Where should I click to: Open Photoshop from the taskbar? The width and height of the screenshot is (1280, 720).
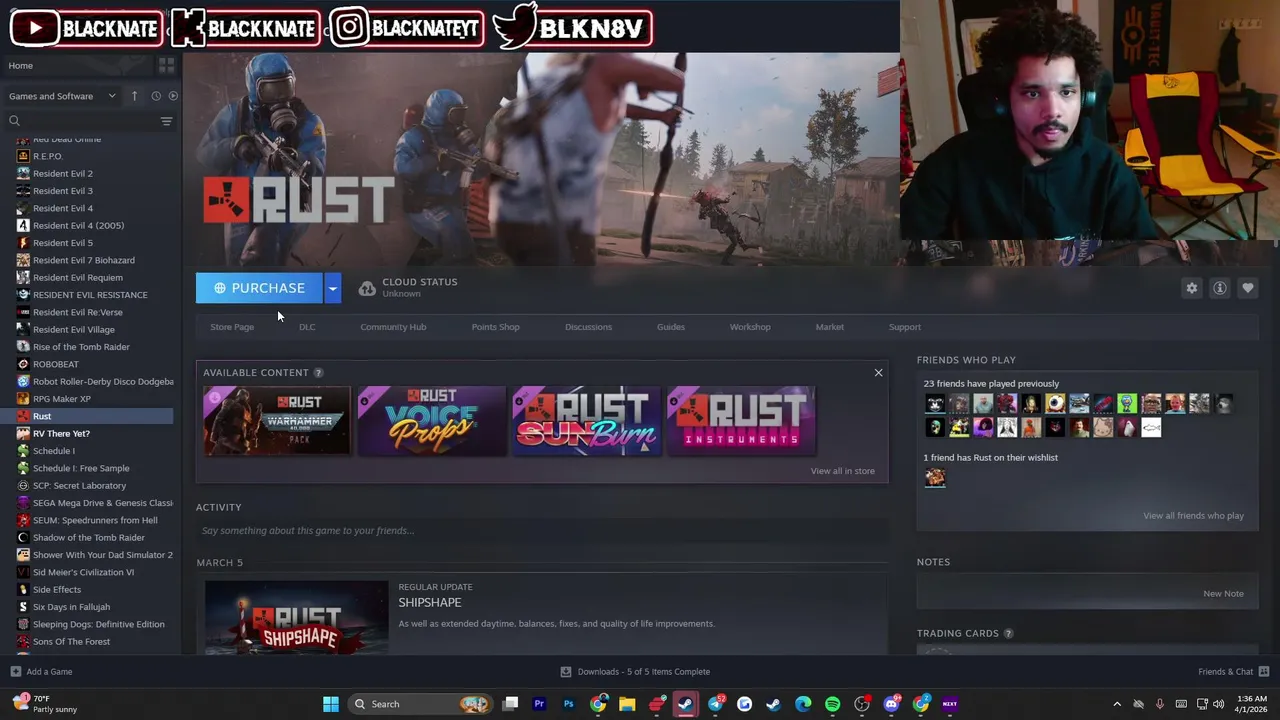[568, 704]
